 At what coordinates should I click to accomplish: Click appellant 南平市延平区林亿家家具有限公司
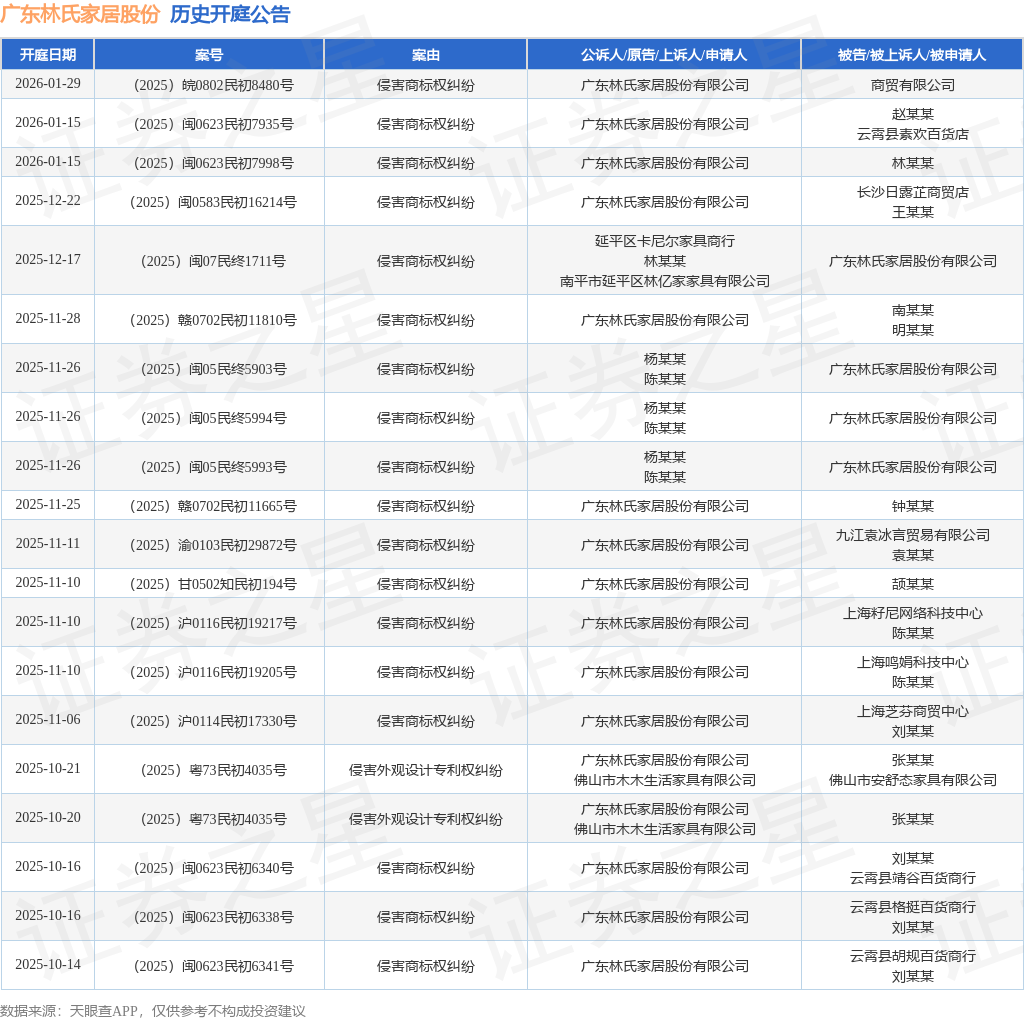point(664,281)
